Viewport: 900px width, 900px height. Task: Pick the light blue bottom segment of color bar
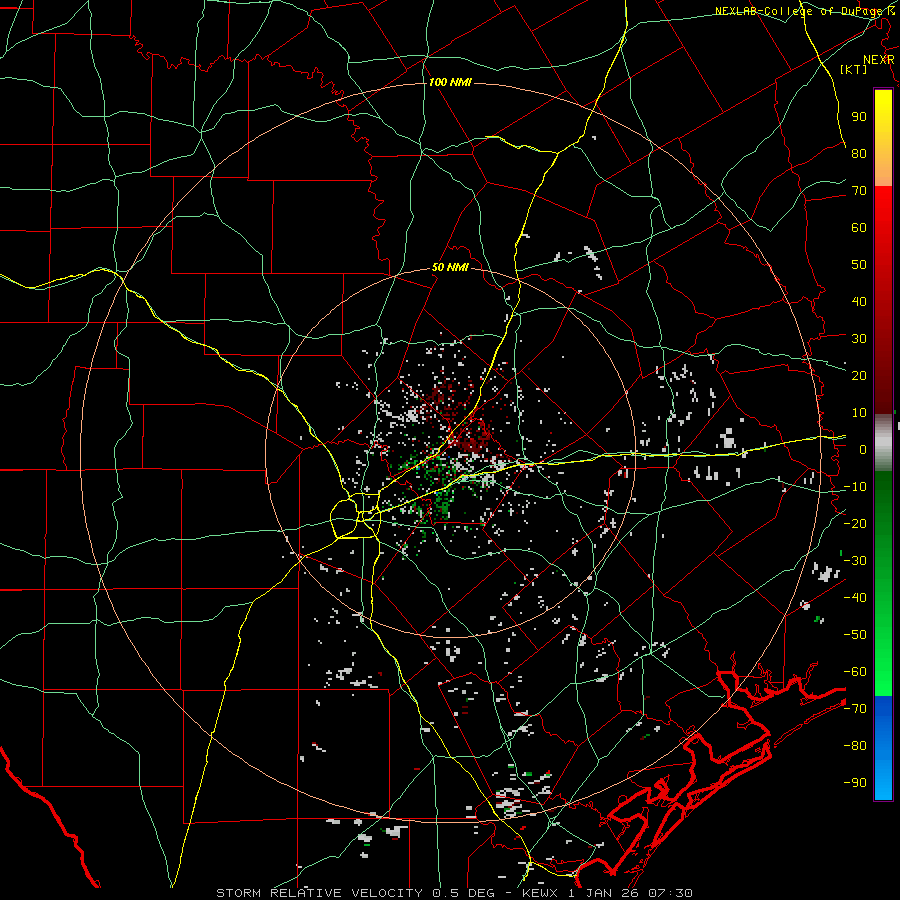pyautogui.click(x=883, y=781)
